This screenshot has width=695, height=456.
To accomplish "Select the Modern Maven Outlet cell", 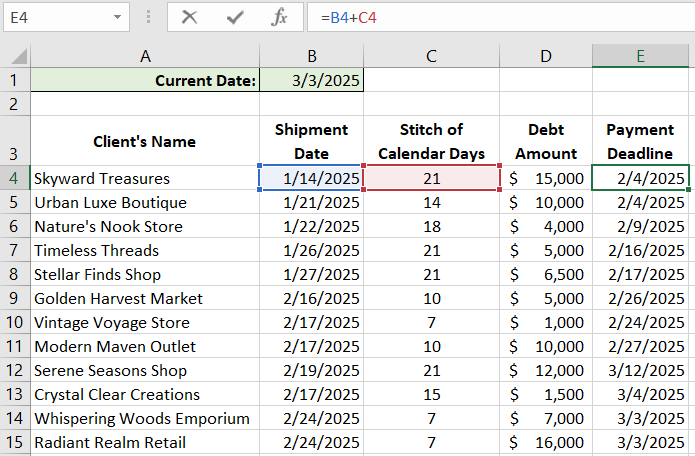I will (145, 346).
